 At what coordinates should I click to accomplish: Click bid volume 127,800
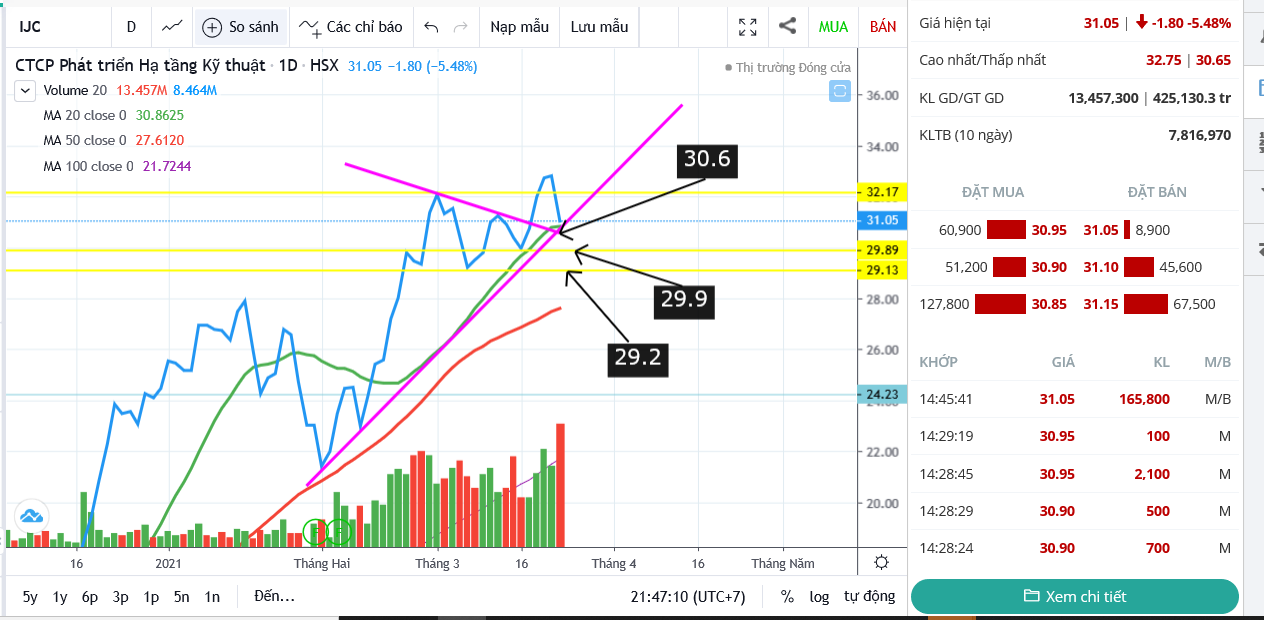(x=943, y=304)
